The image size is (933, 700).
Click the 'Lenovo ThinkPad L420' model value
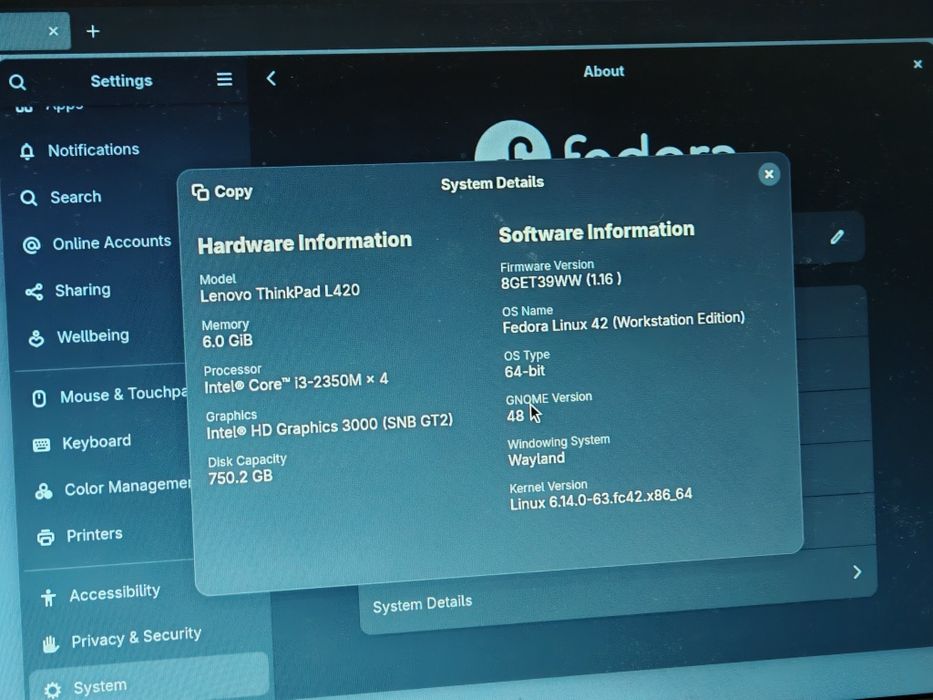tap(280, 293)
